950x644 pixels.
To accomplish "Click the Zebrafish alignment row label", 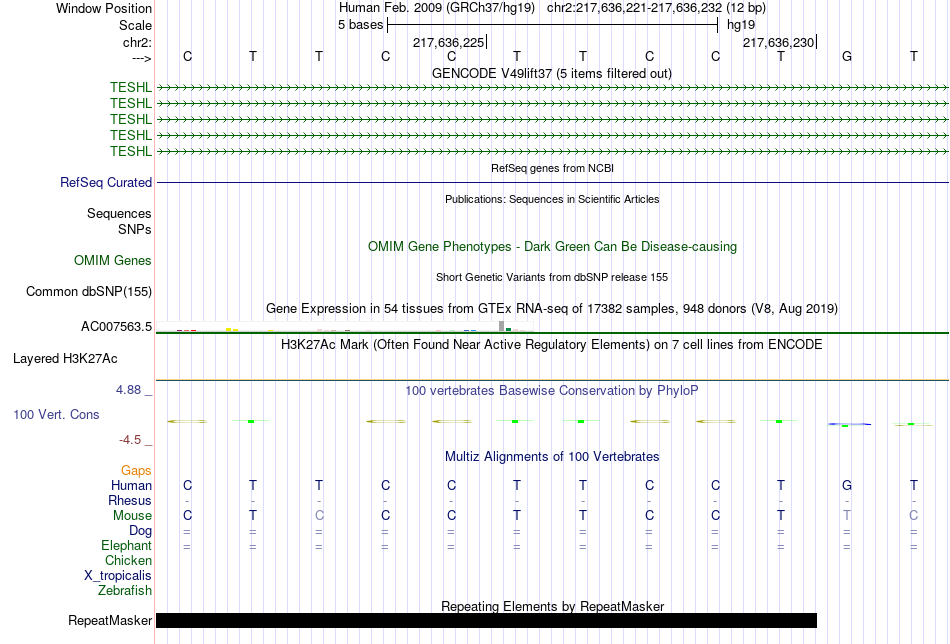I will (125, 590).
